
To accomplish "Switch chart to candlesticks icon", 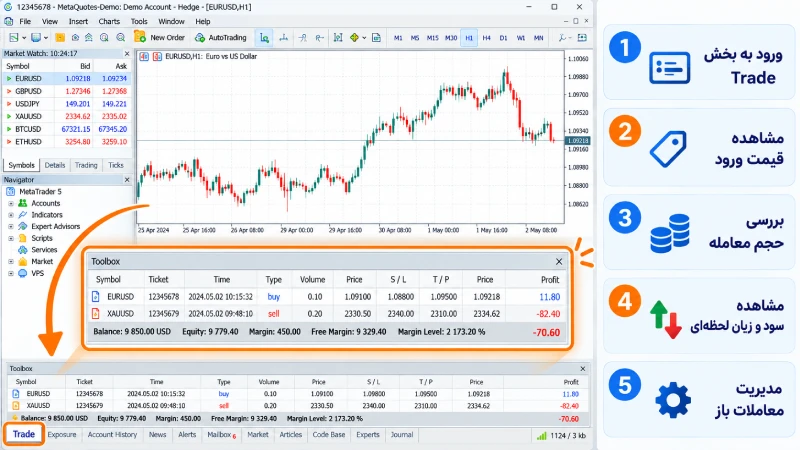I will click(284, 38).
